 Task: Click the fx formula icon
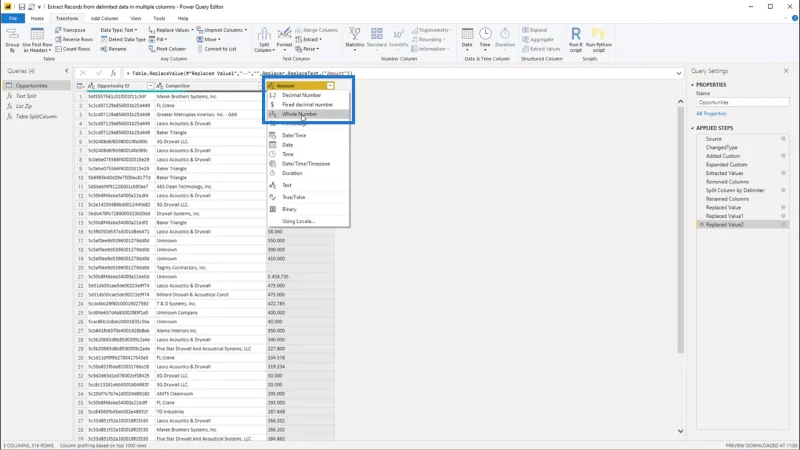tap(113, 73)
